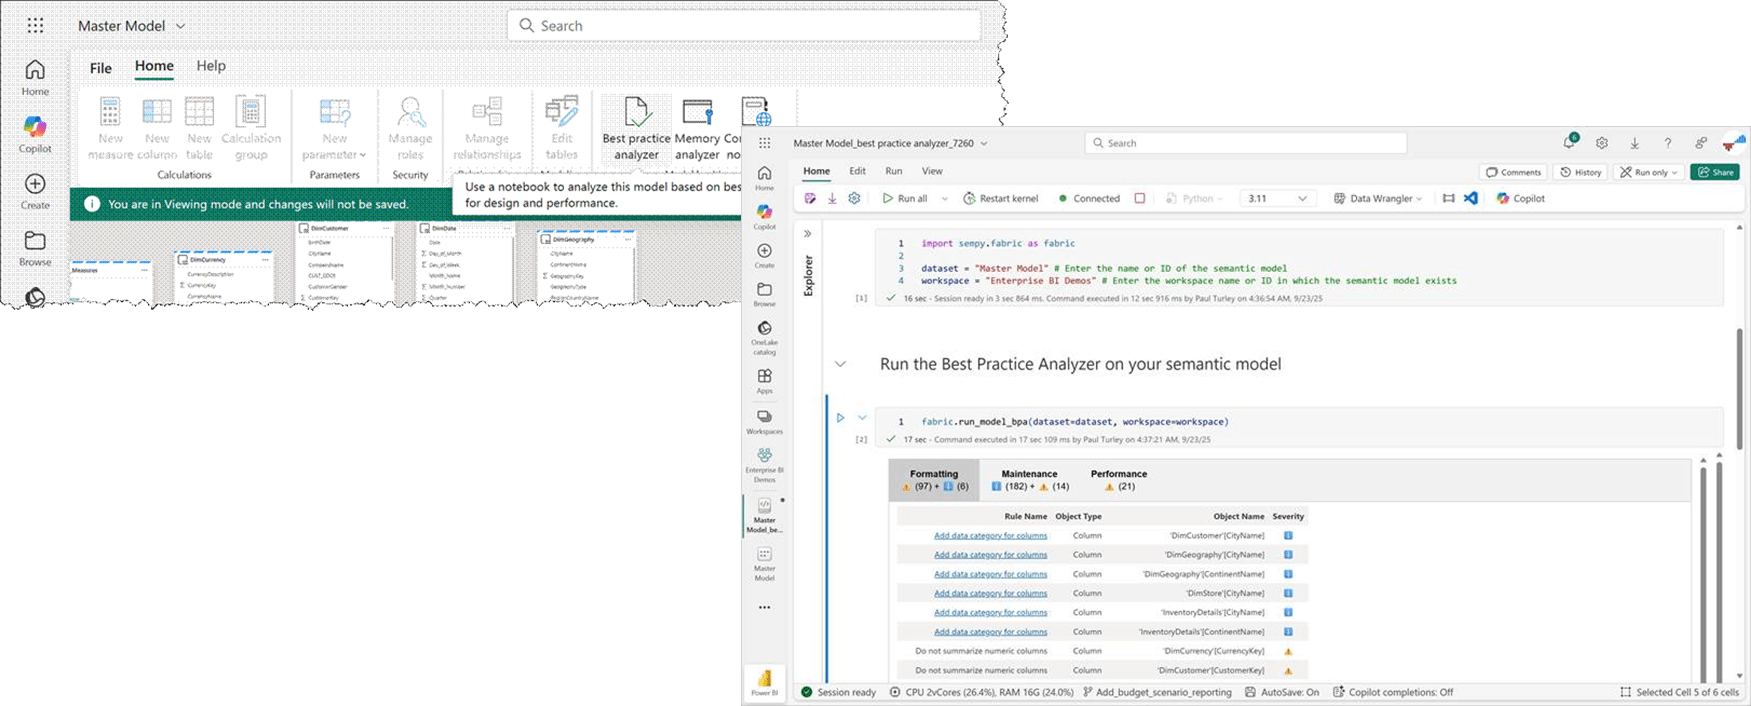Expand Master Model title dropdown
The image size is (1751, 706).
(180, 26)
